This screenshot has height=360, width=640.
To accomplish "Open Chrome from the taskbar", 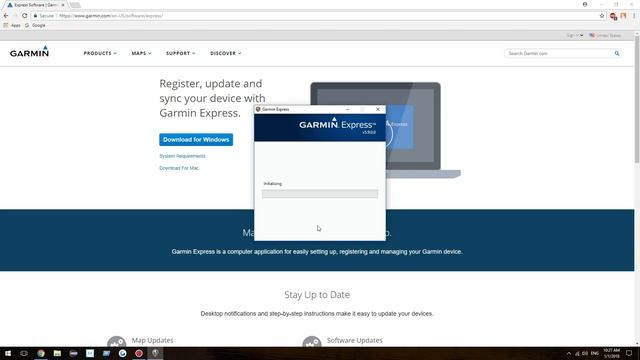I will click(41, 353).
